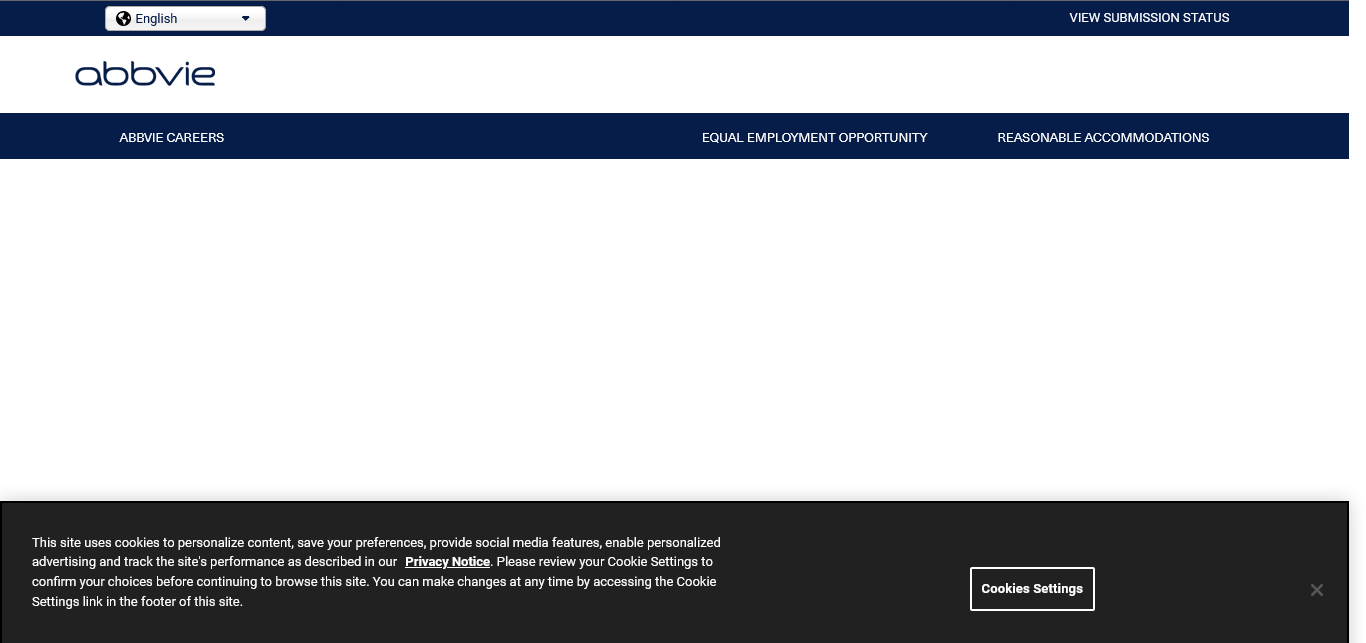
Task: Click the globe icon in language selector
Action: coord(124,18)
